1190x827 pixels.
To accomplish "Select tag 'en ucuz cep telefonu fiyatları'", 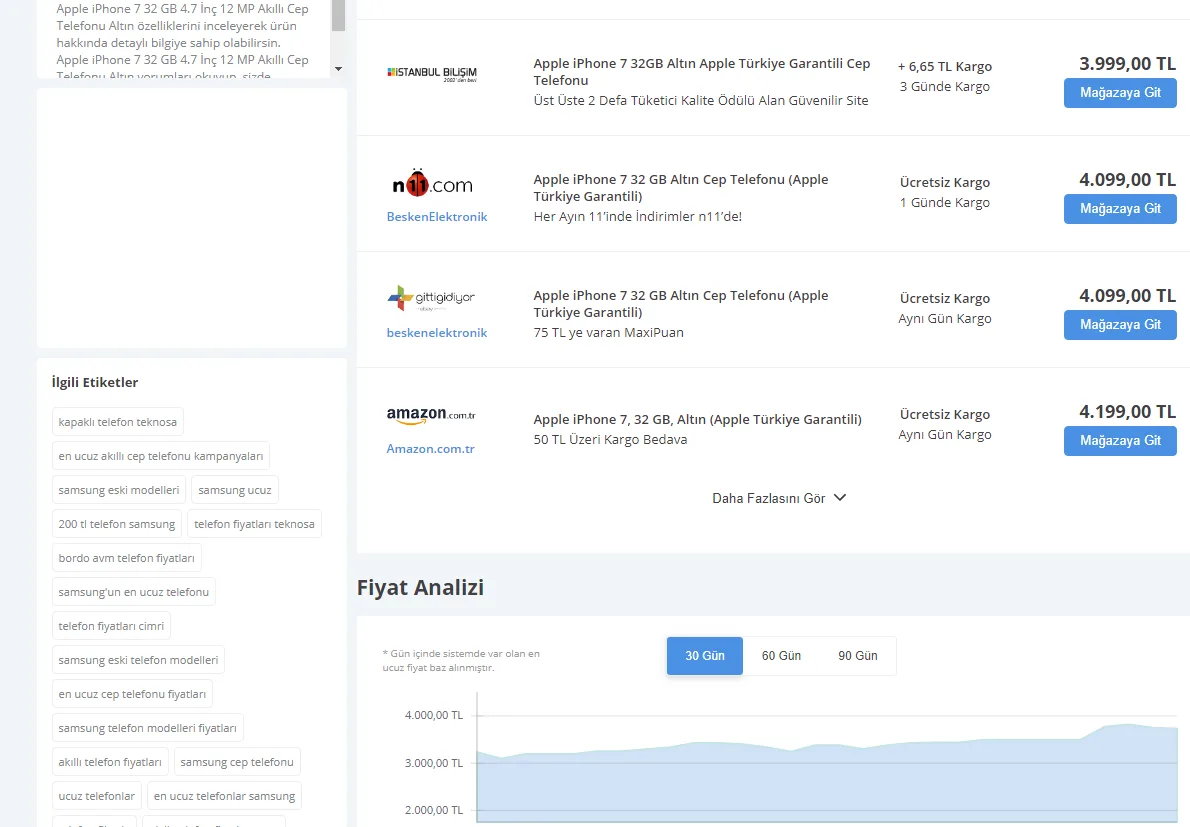I will pos(132,694).
